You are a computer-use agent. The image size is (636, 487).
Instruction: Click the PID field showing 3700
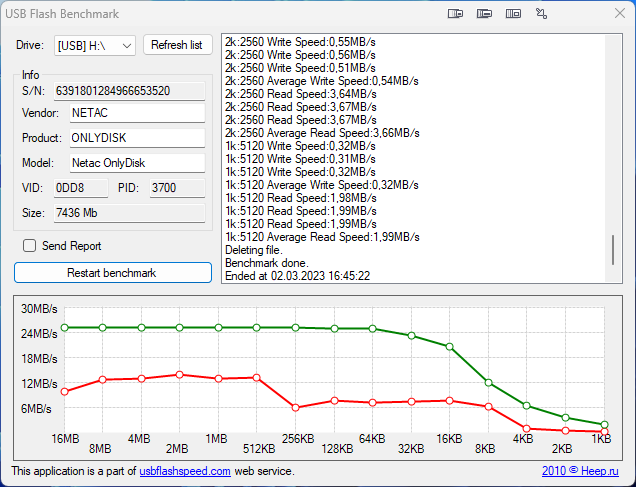[x=176, y=187]
